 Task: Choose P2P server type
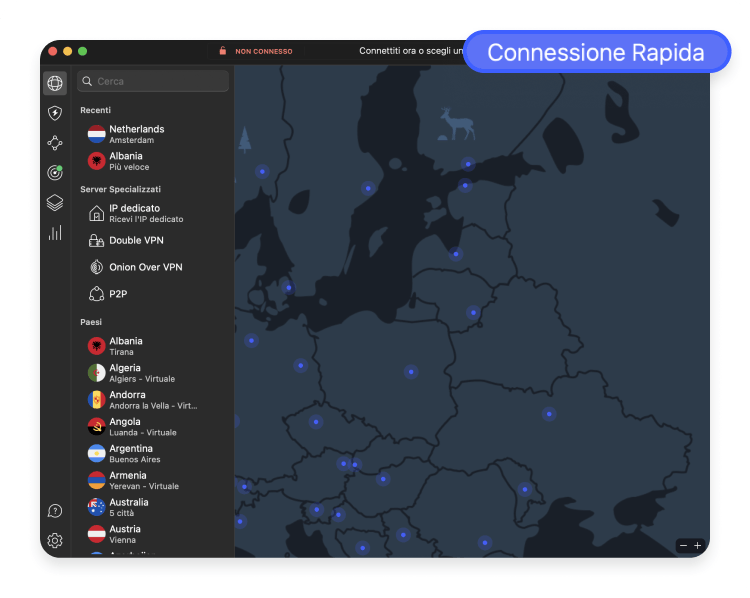coord(153,294)
